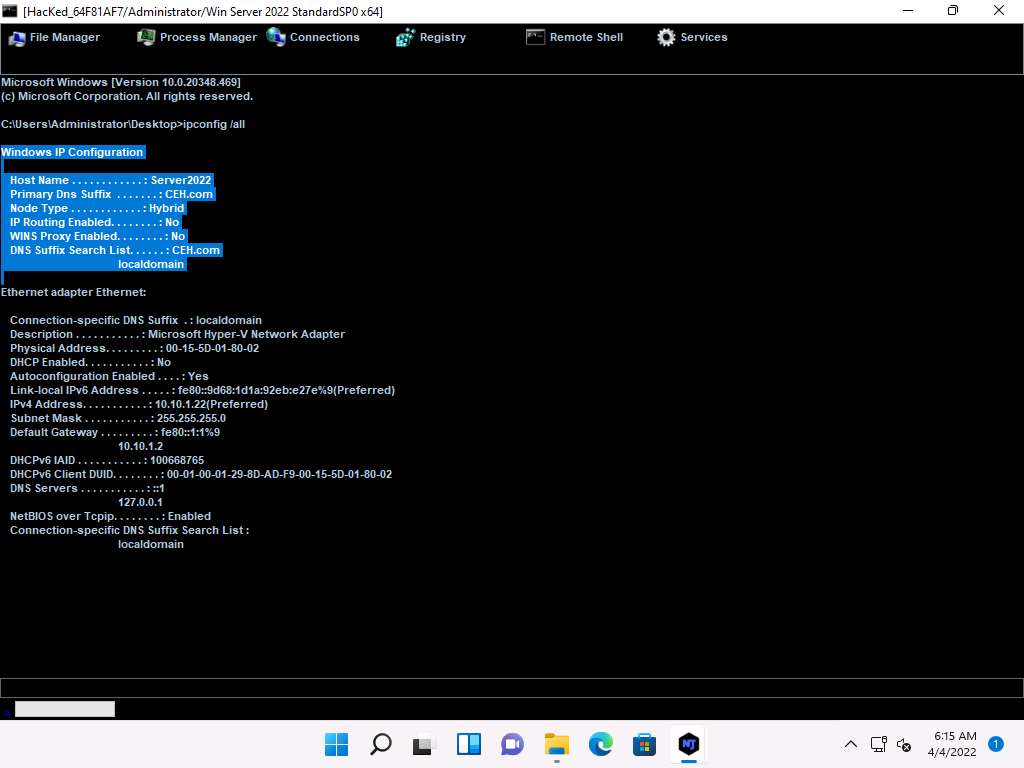Click the muted volume tray icon
The image size is (1024, 768).
point(904,744)
